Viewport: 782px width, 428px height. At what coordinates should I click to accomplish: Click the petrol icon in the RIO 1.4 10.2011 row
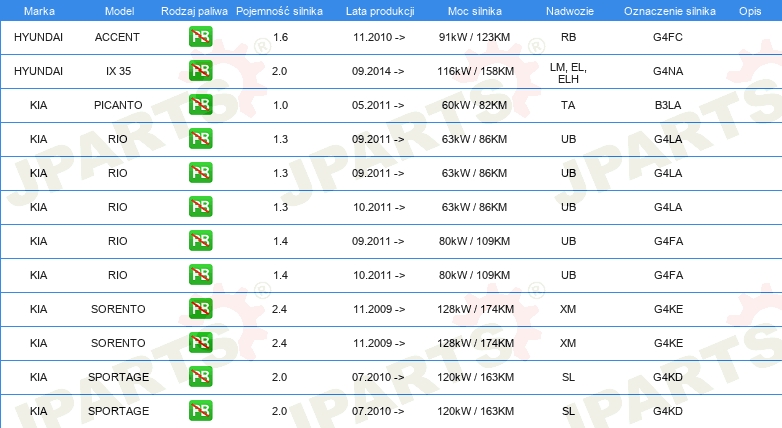pos(200,274)
